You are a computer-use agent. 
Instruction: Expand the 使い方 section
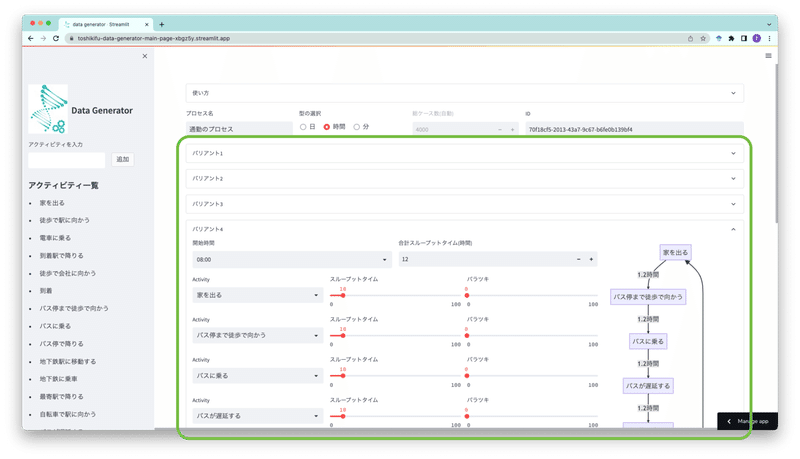click(464, 93)
